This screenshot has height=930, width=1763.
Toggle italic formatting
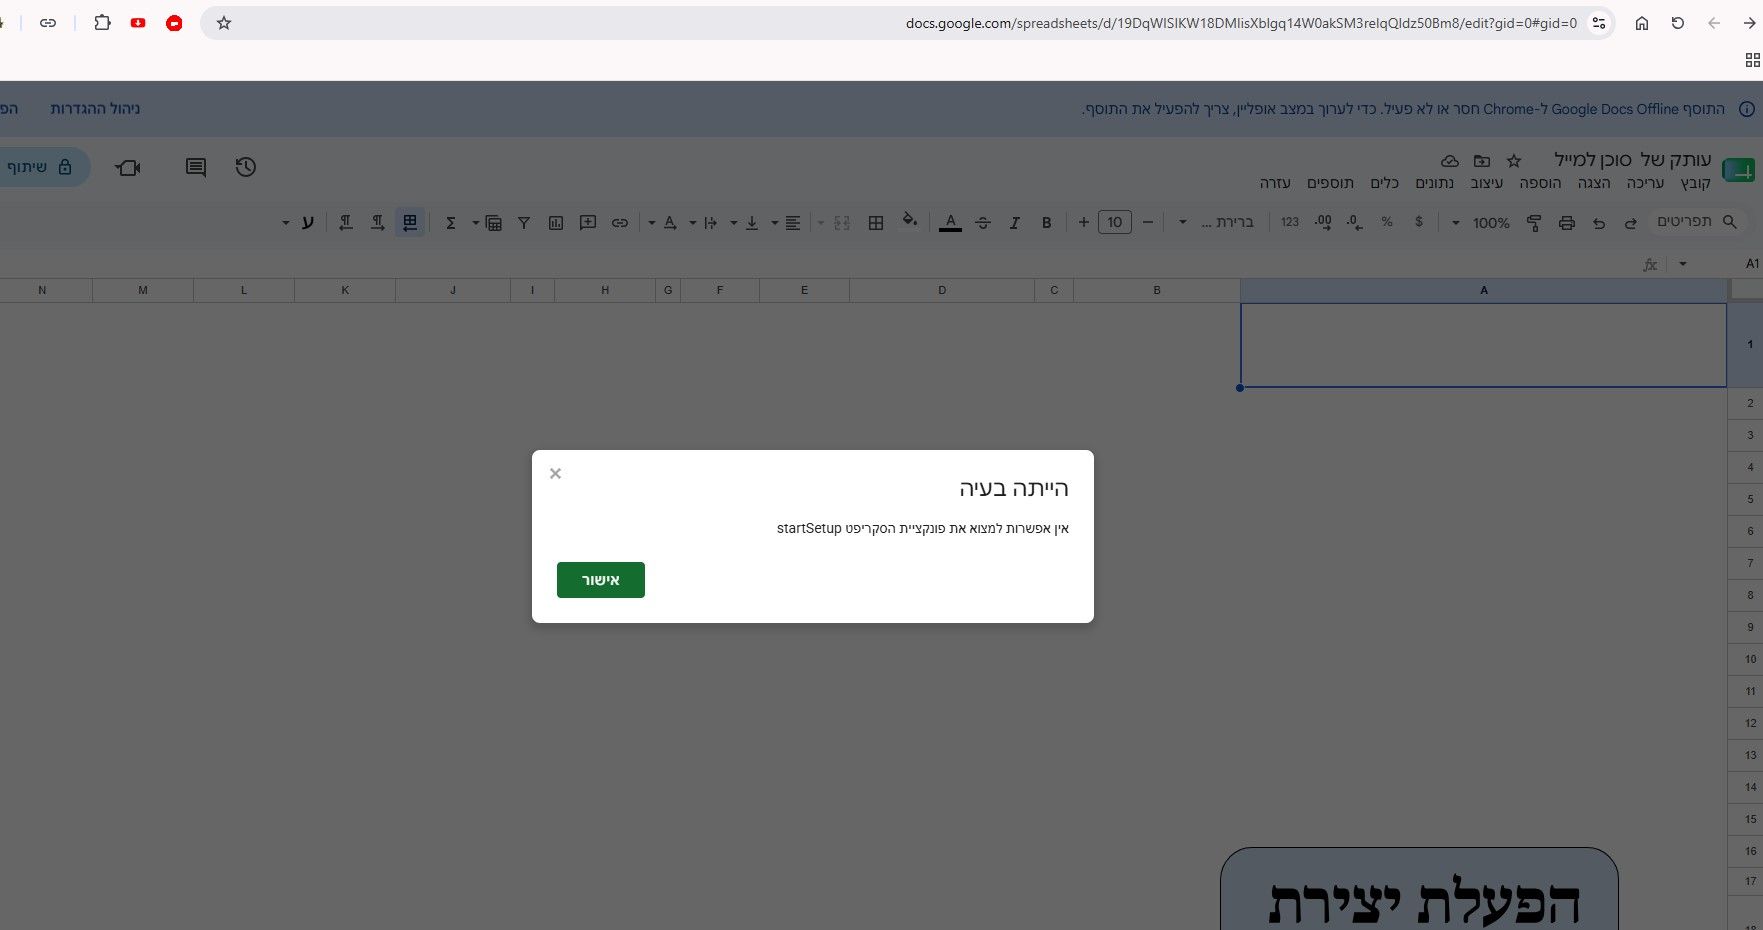(1014, 223)
